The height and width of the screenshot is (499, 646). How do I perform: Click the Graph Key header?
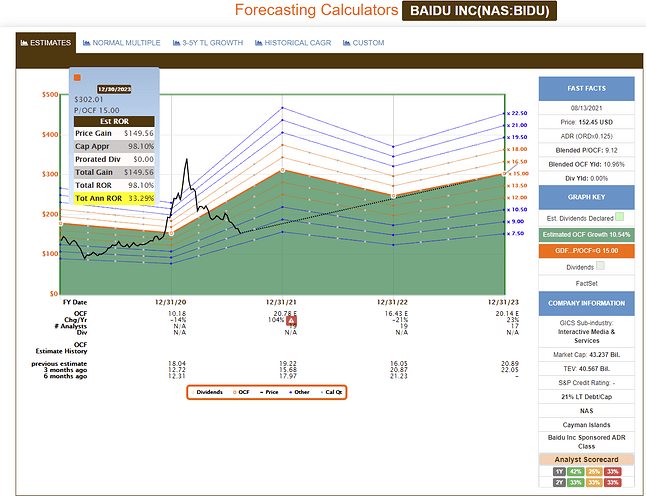[x=586, y=197]
